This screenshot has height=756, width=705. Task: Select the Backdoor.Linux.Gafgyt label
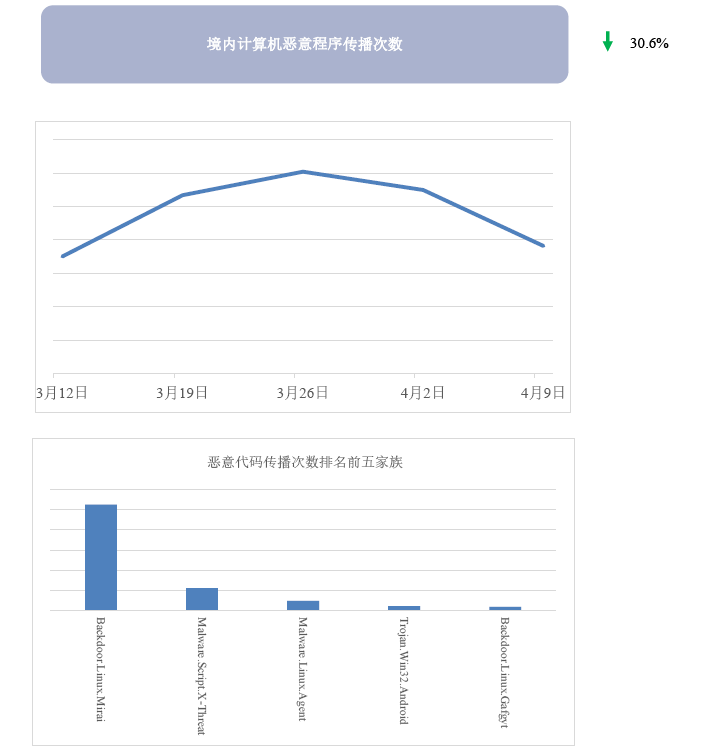click(x=504, y=672)
